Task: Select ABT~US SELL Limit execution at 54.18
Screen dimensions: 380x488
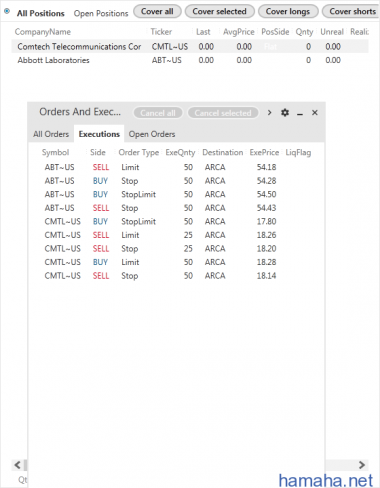Action: [x=176, y=167]
